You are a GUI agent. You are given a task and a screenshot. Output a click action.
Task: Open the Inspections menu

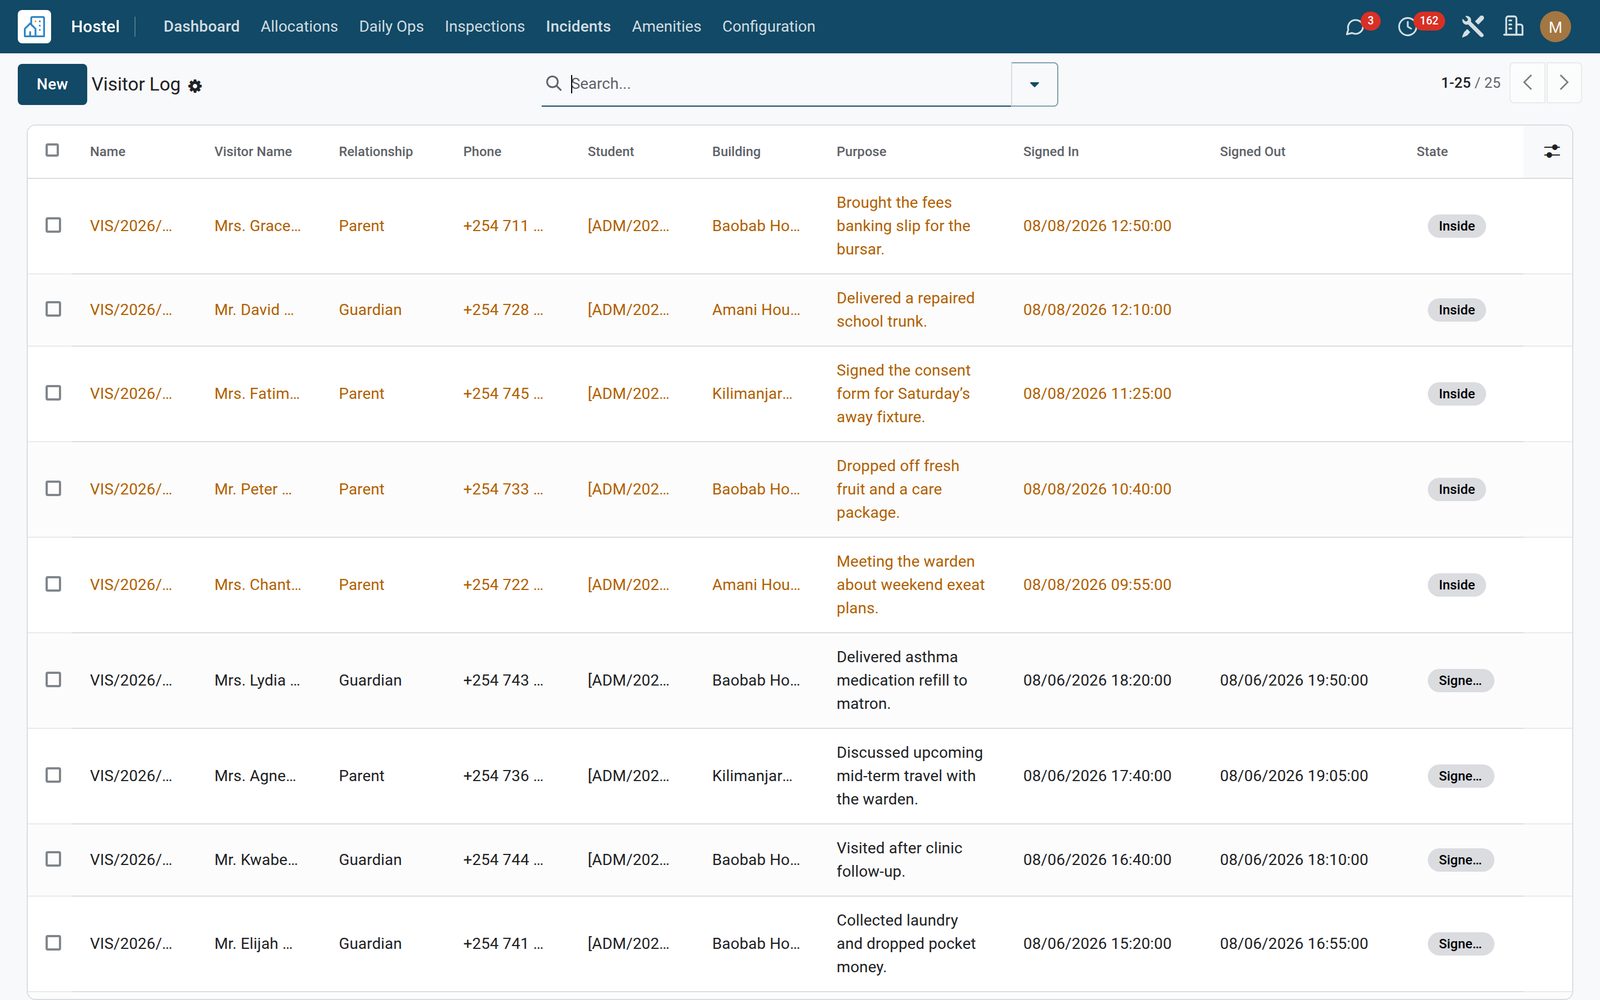pyautogui.click(x=484, y=27)
